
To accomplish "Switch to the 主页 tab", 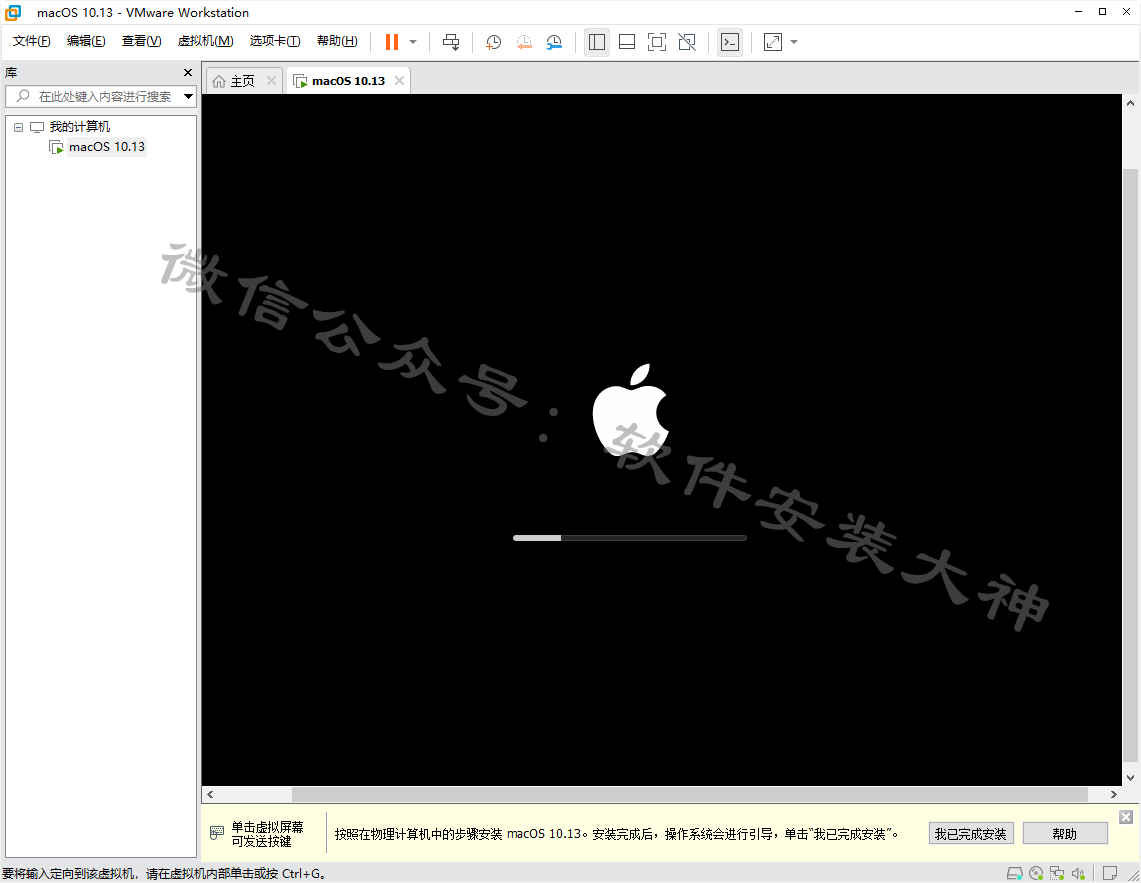I will [x=242, y=81].
